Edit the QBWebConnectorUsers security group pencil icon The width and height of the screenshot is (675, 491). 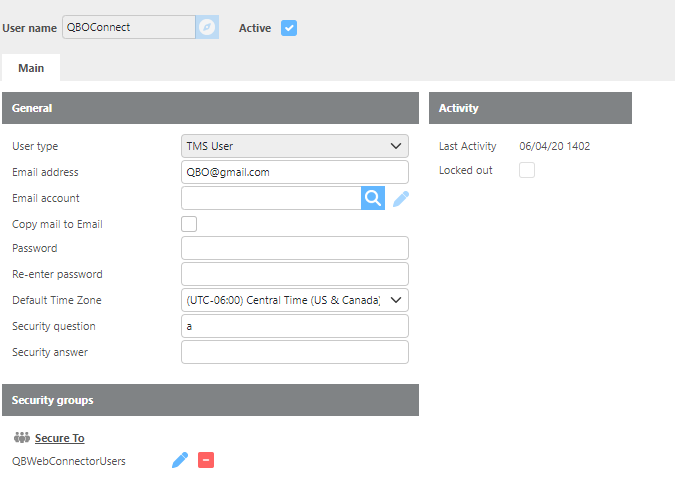point(180,460)
